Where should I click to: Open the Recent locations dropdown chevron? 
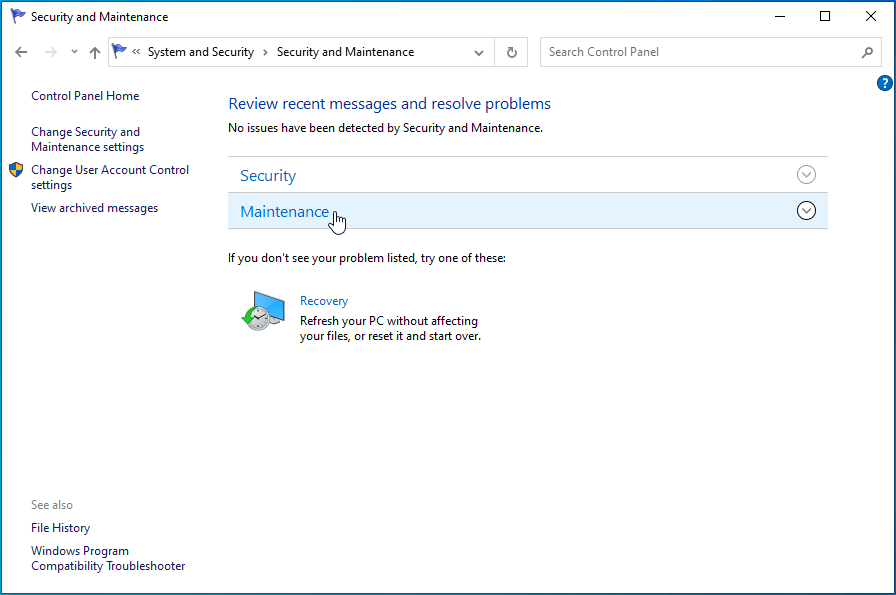pos(74,52)
